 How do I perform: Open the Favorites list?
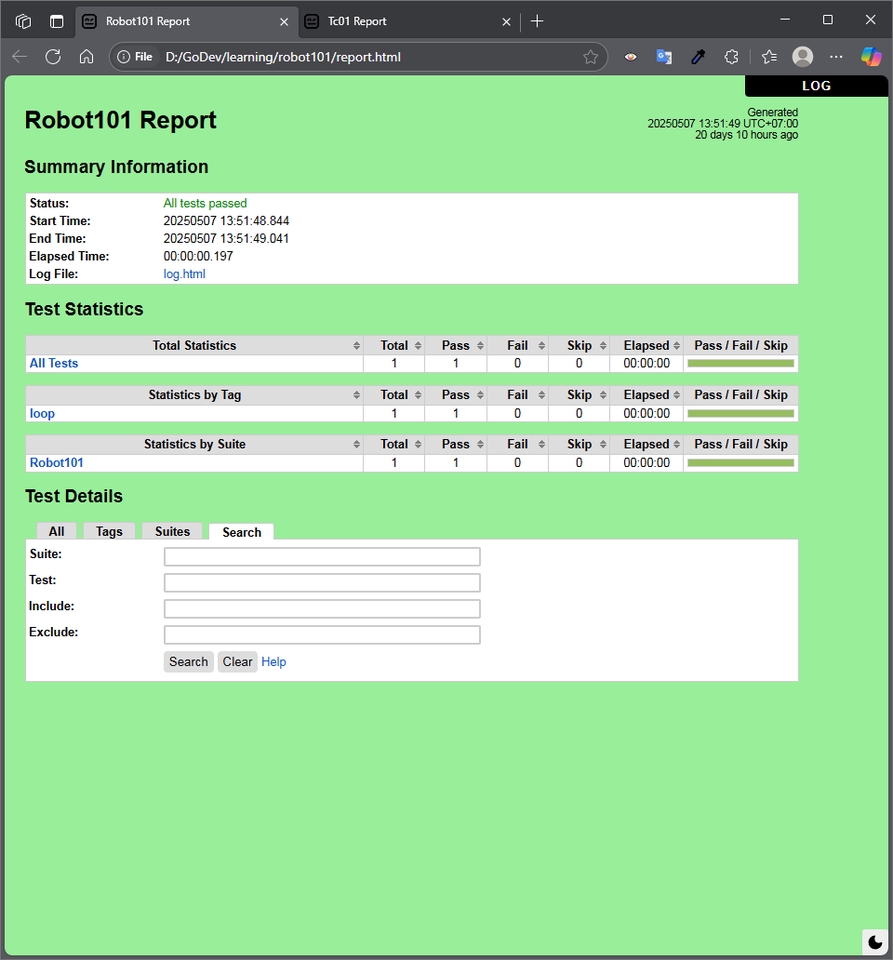coord(769,57)
